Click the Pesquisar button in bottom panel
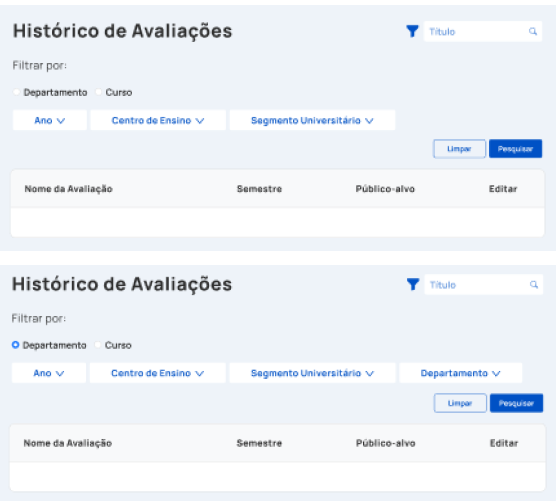This screenshot has height=501, width=556. point(516,403)
